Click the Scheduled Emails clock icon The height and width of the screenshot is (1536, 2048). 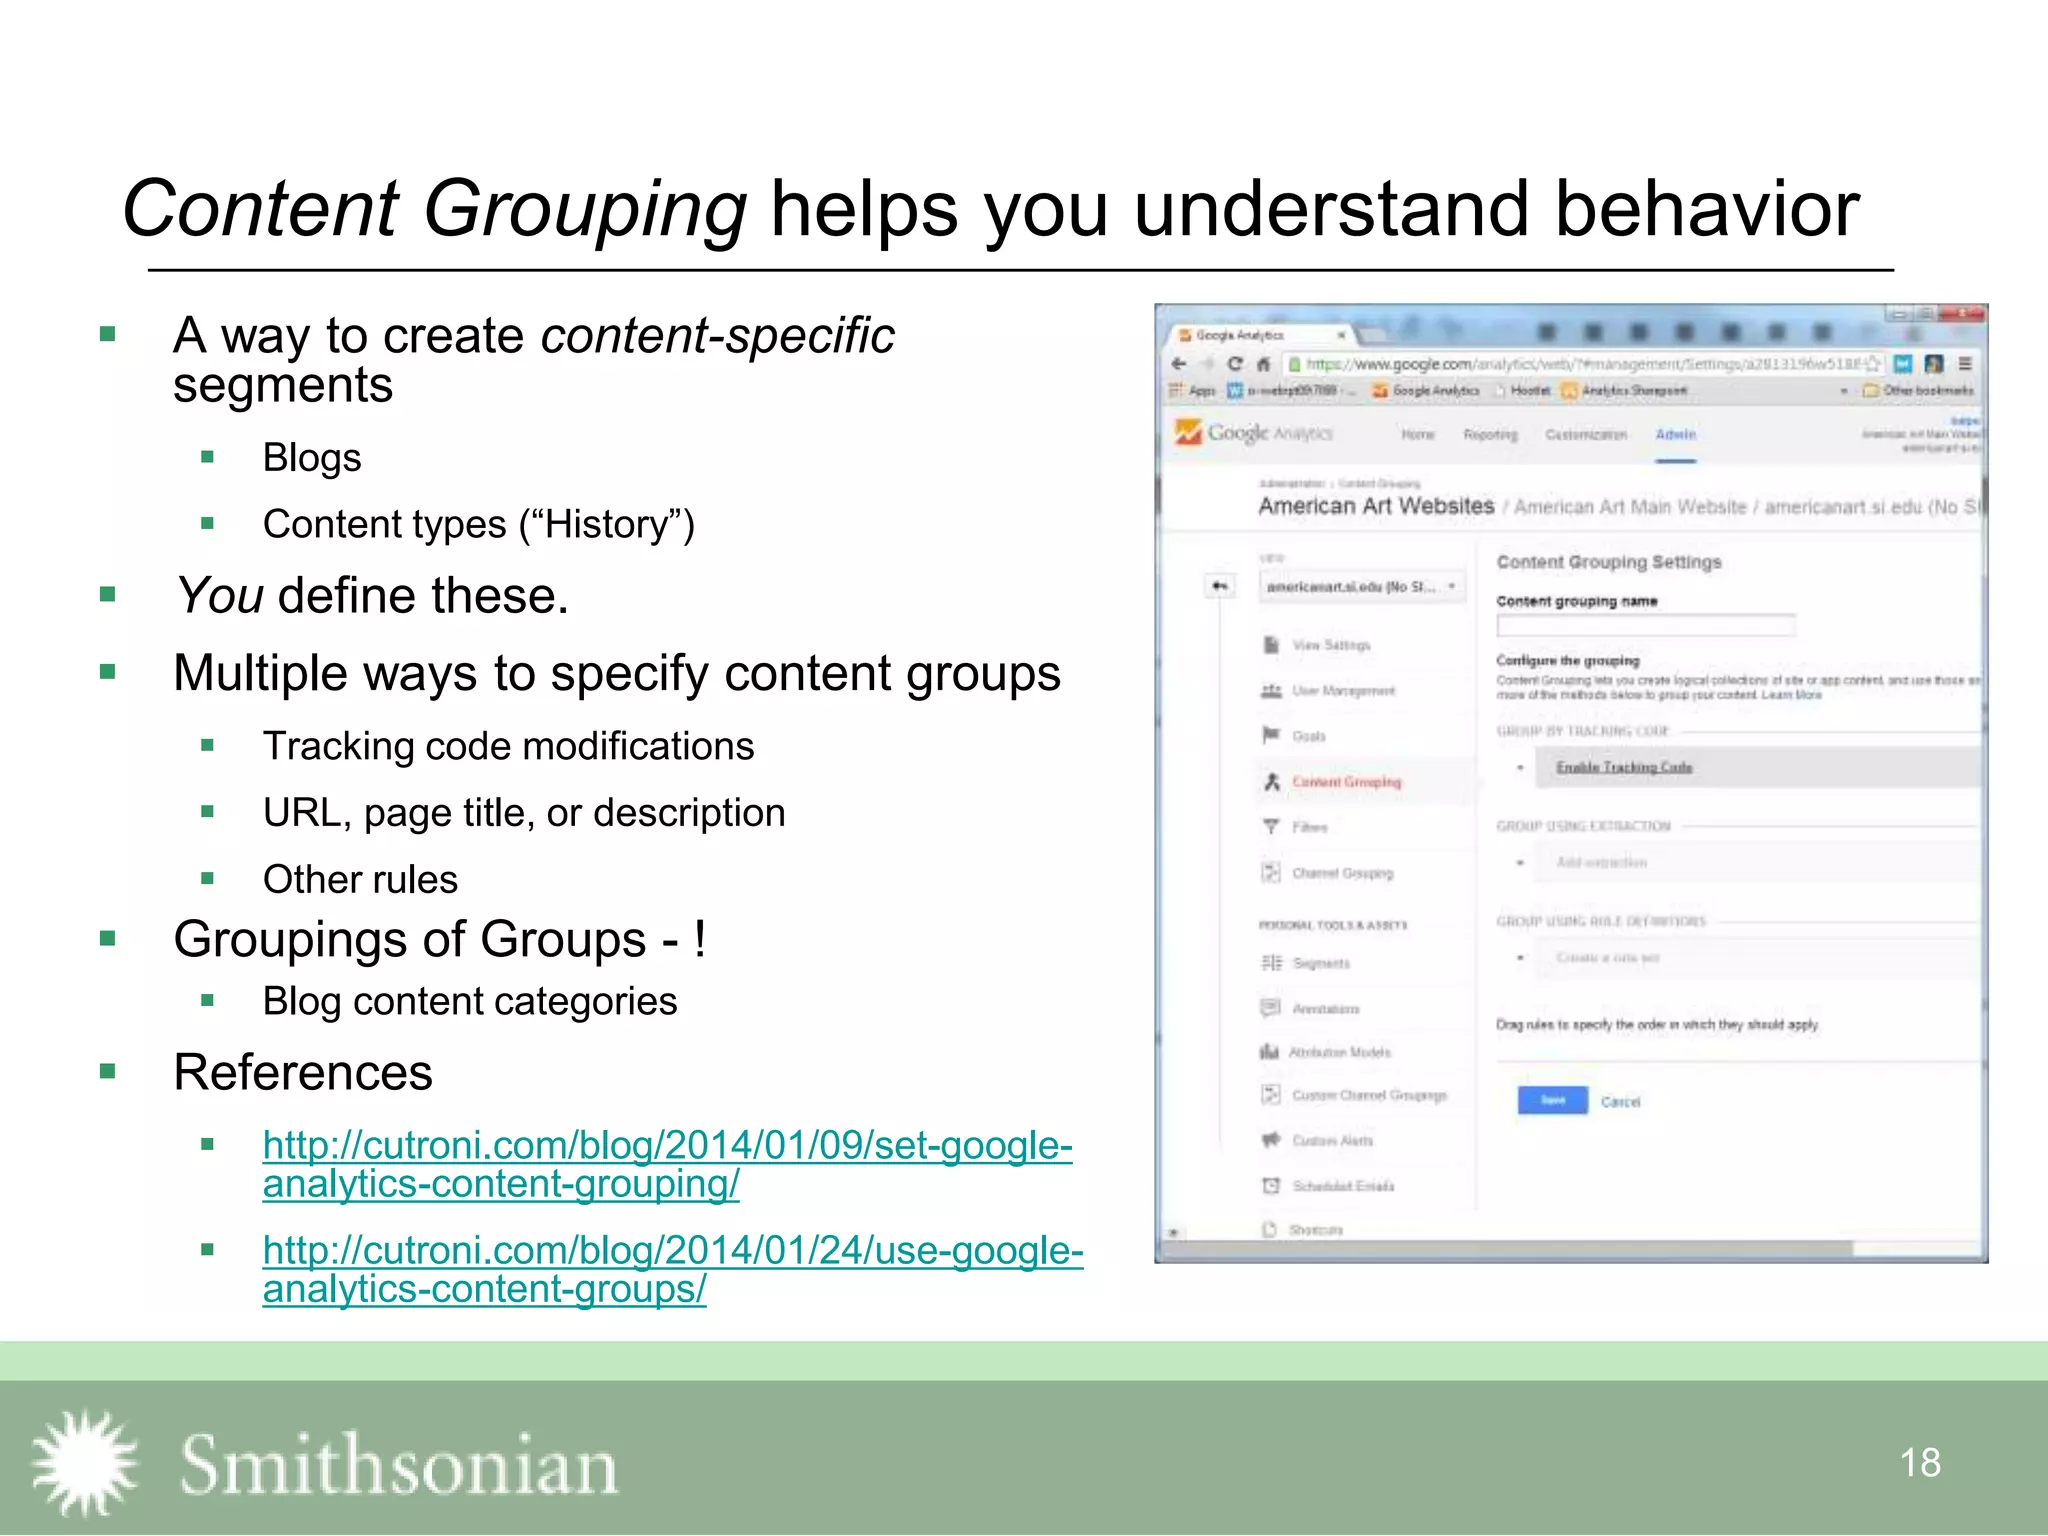1271,1185
